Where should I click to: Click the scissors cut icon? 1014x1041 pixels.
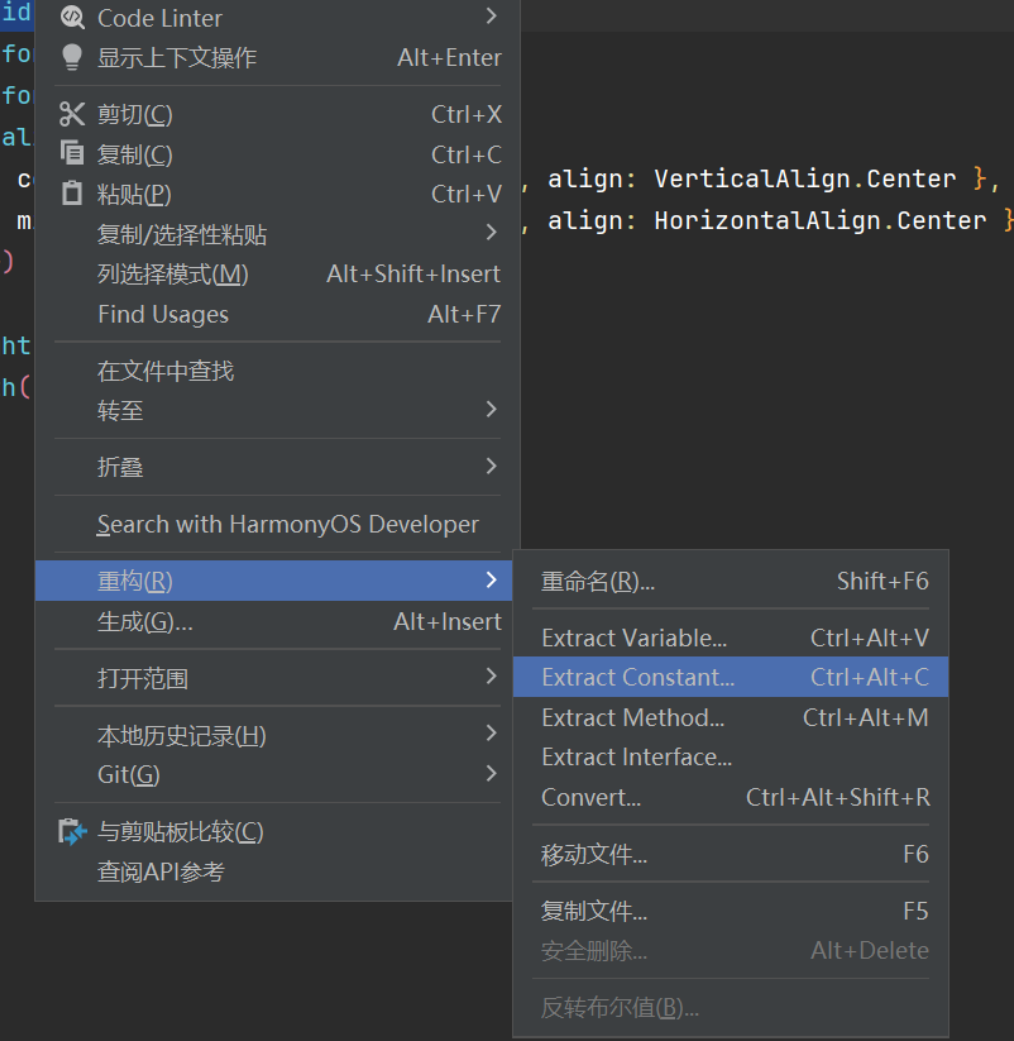[x=72, y=115]
